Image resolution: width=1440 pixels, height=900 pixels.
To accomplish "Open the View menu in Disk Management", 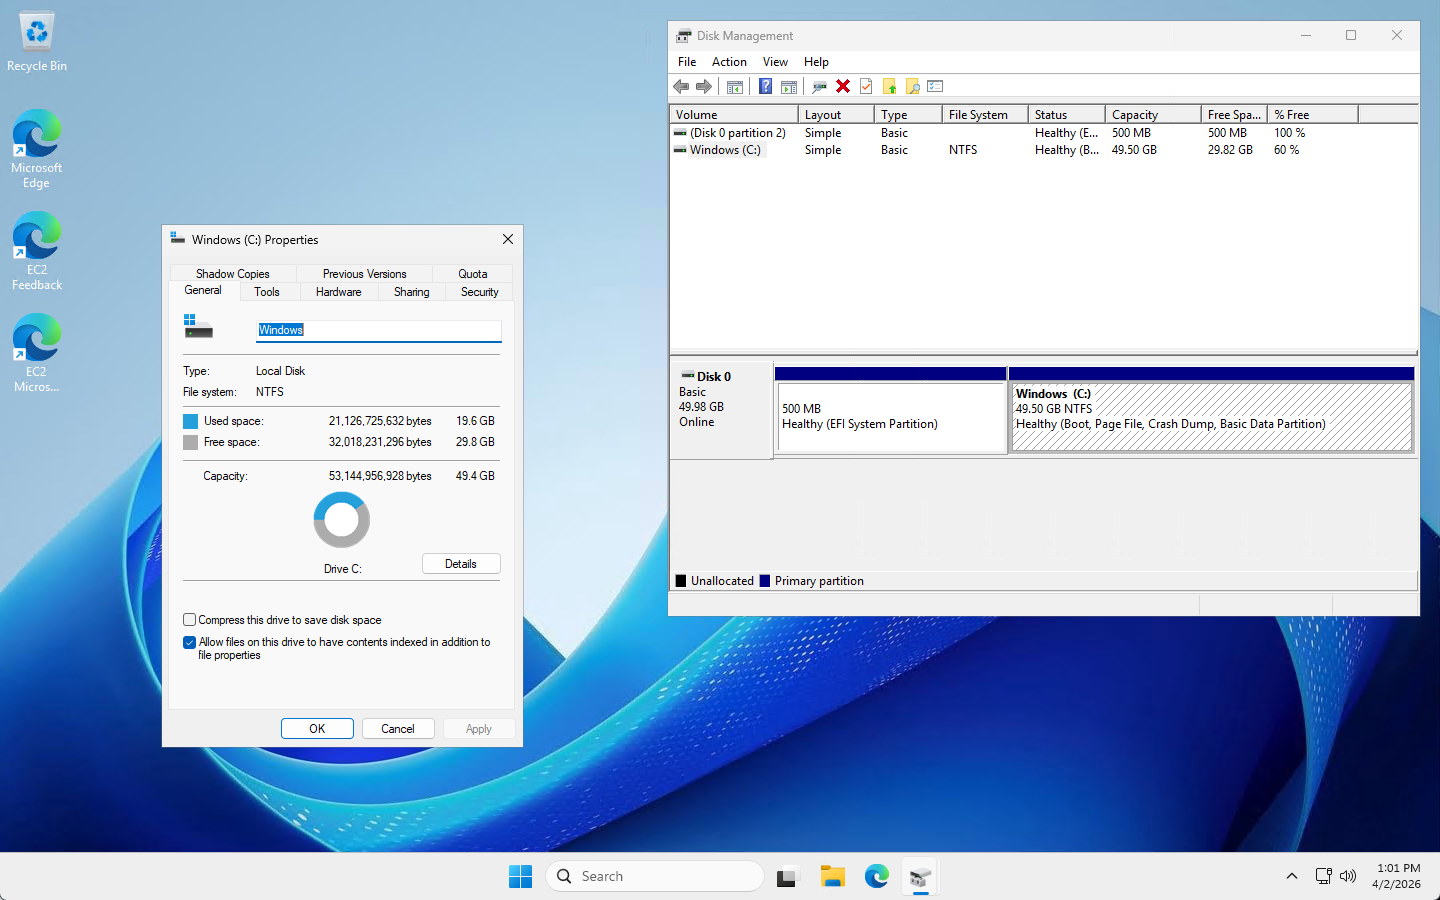I will (775, 62).
